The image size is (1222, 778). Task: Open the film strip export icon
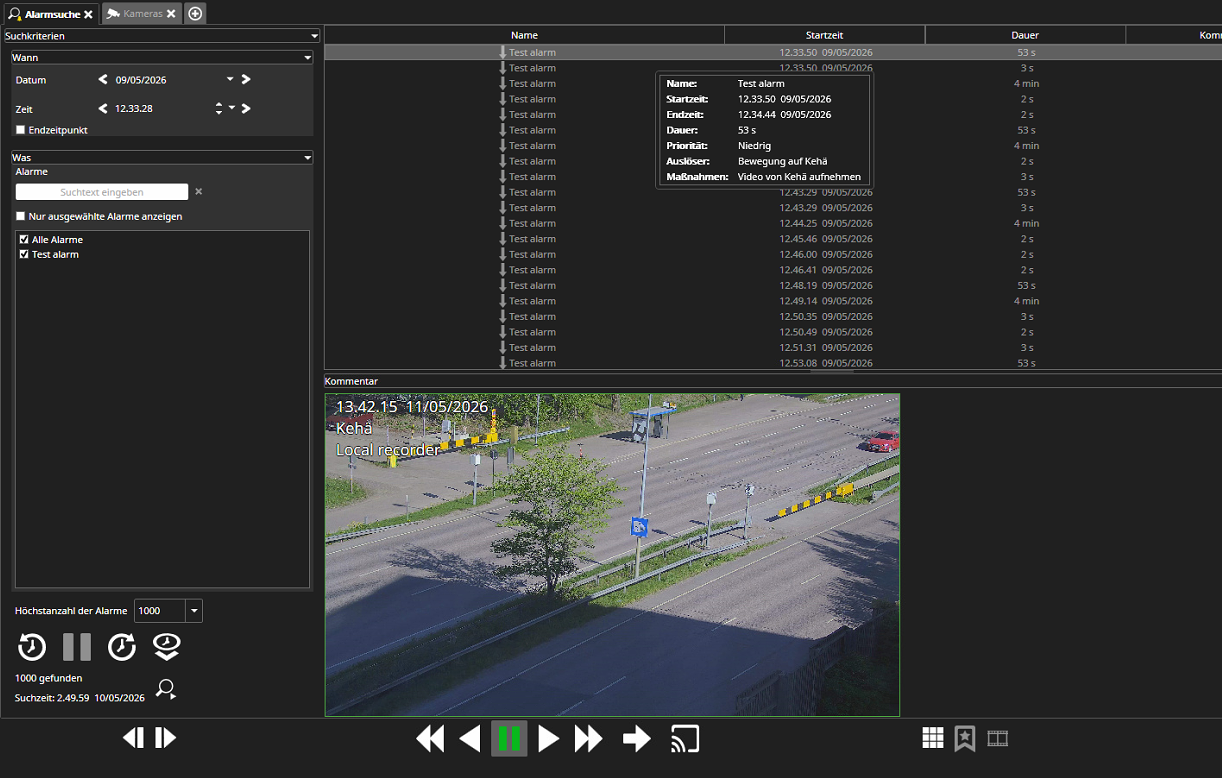(x=998, y=738)
